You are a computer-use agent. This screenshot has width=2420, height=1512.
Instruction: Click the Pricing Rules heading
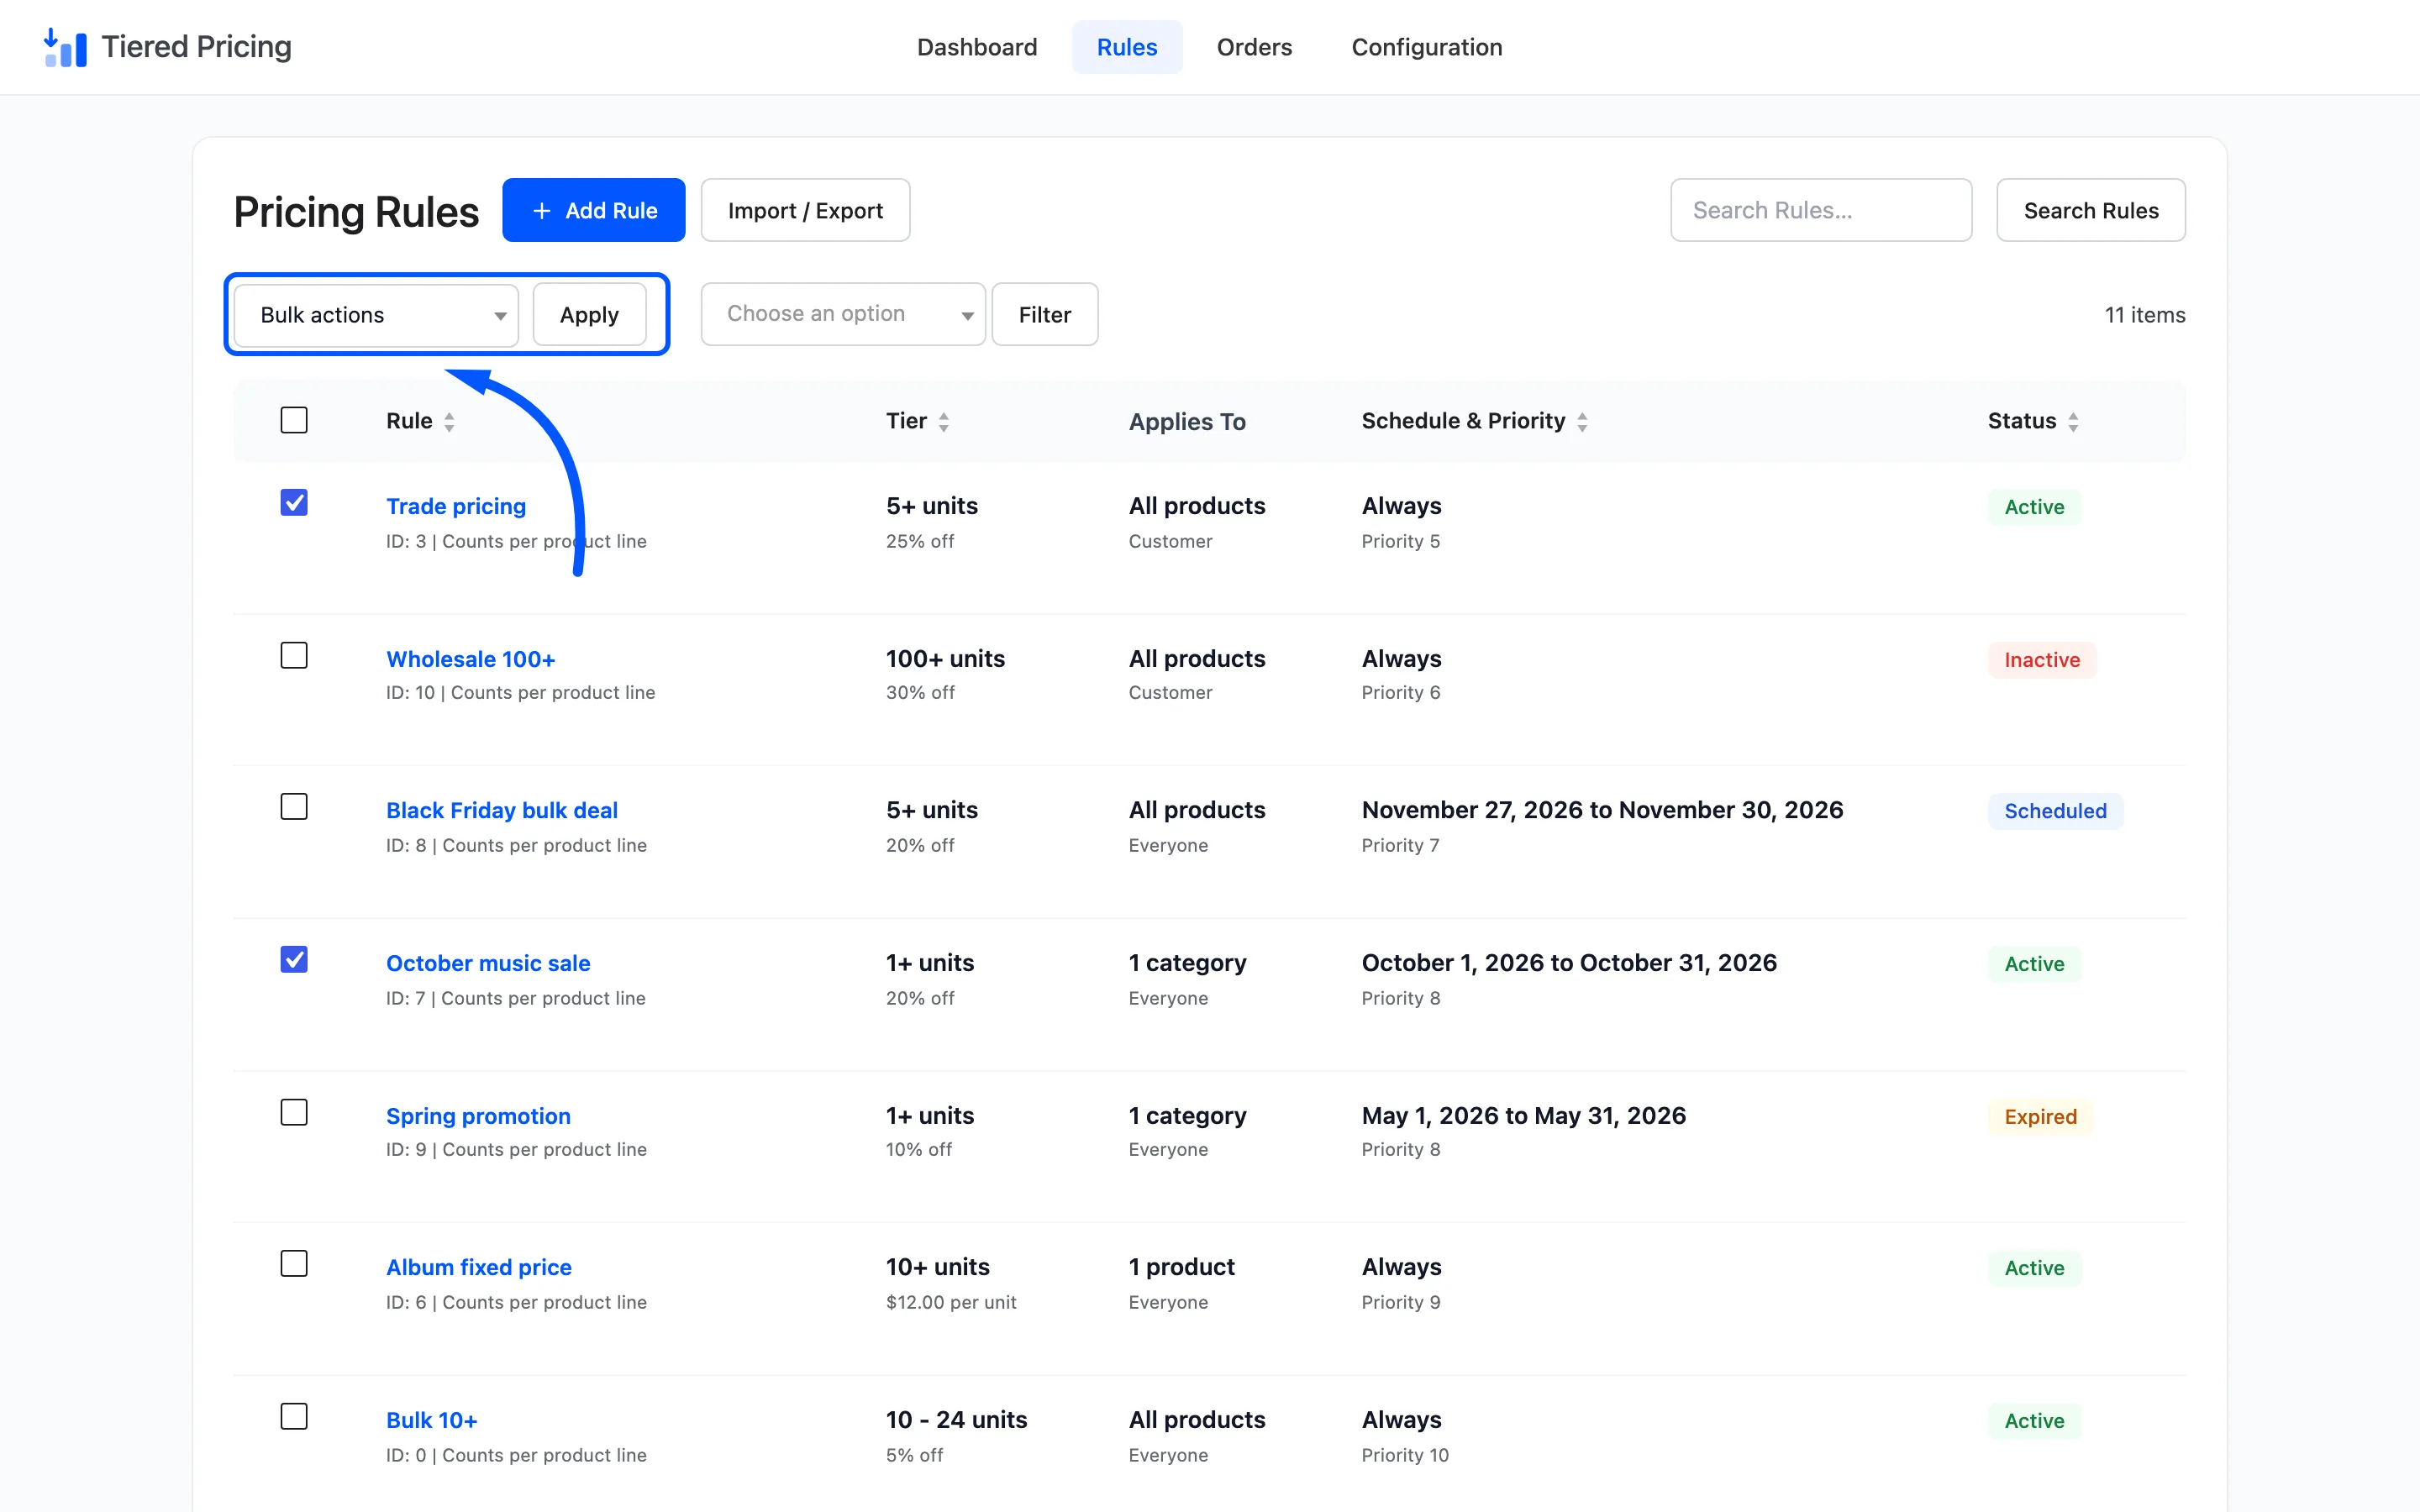point(356,212)
